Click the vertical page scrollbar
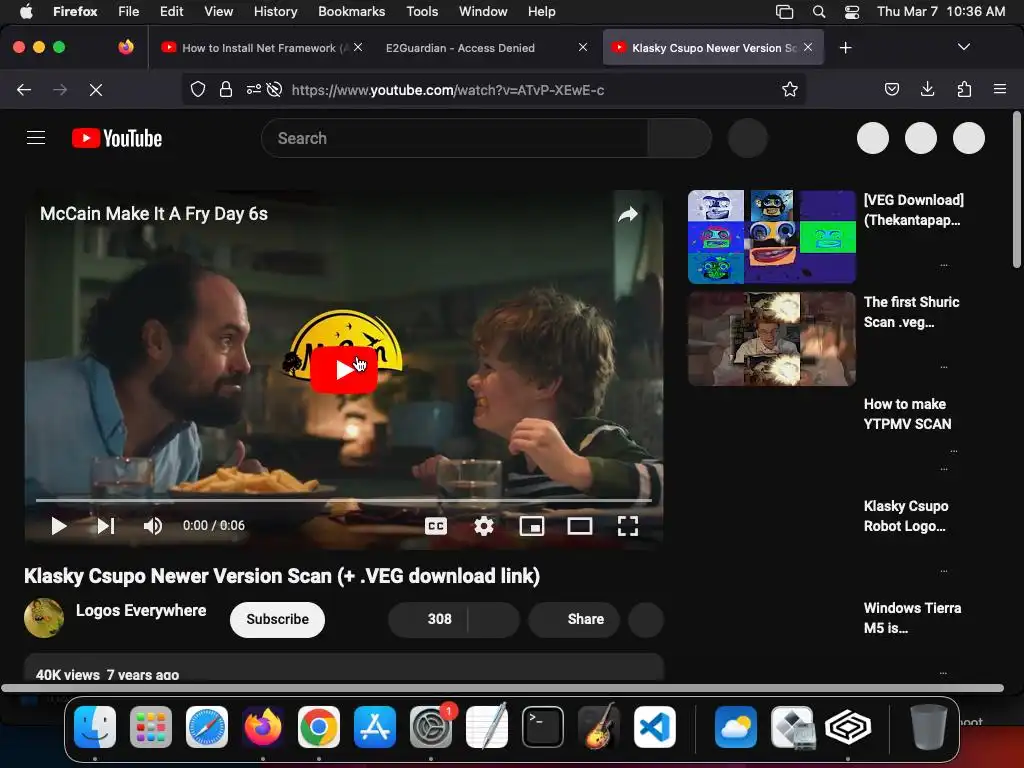 (x=1017, y=189)
